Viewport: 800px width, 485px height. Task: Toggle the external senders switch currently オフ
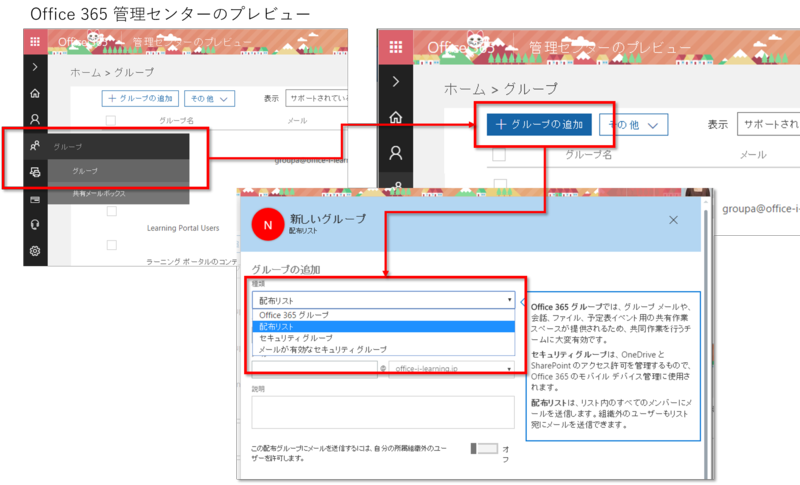pos(484,448)
